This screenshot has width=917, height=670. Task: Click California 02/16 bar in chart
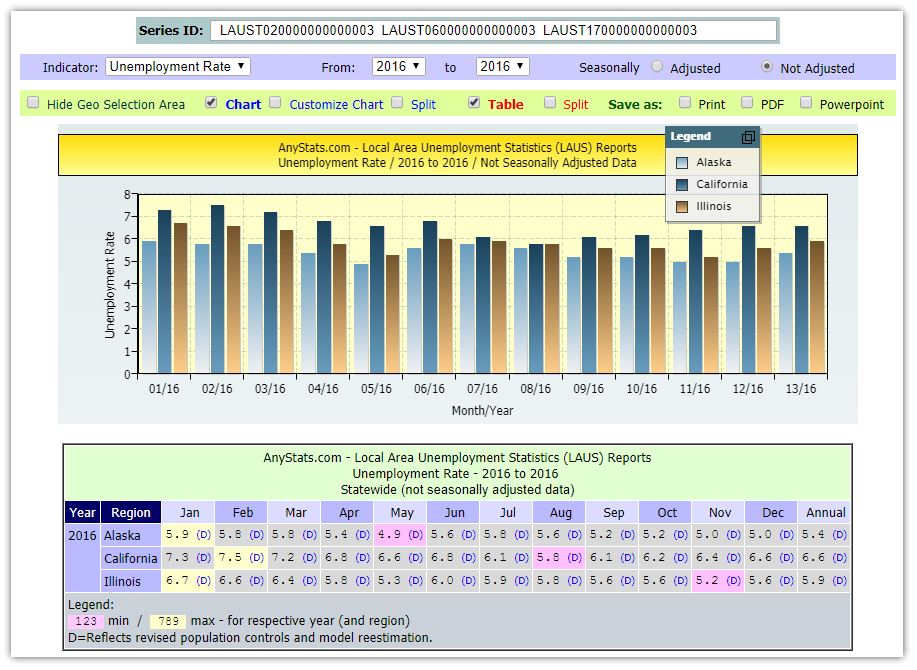click(217, 289)
